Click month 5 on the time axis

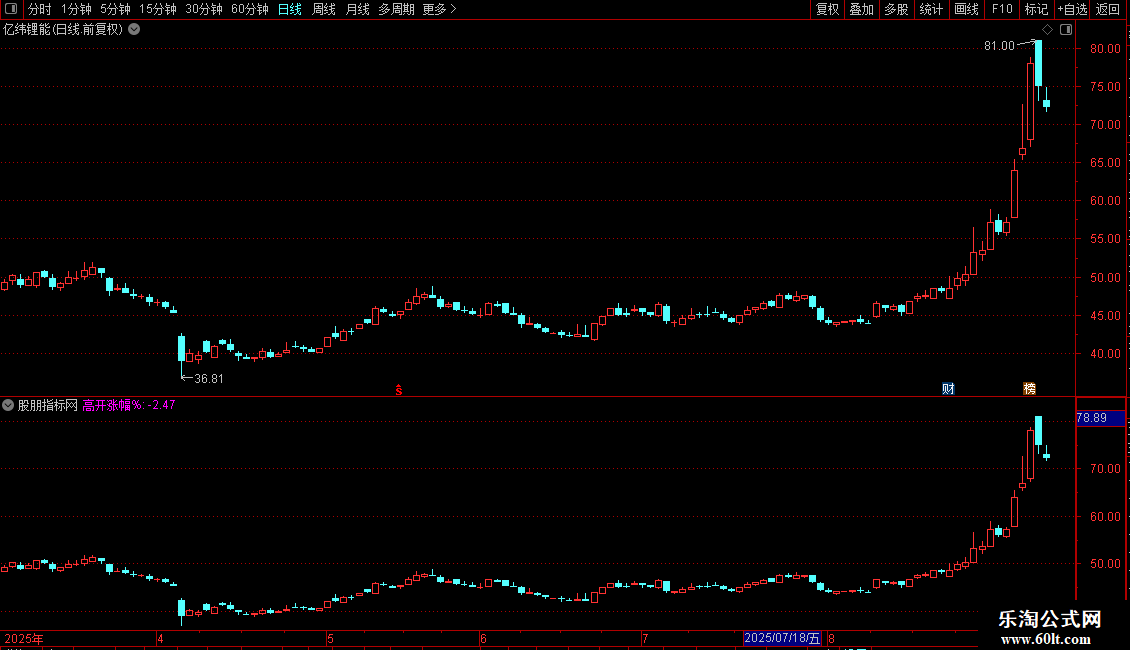click(x=330, y=639)
